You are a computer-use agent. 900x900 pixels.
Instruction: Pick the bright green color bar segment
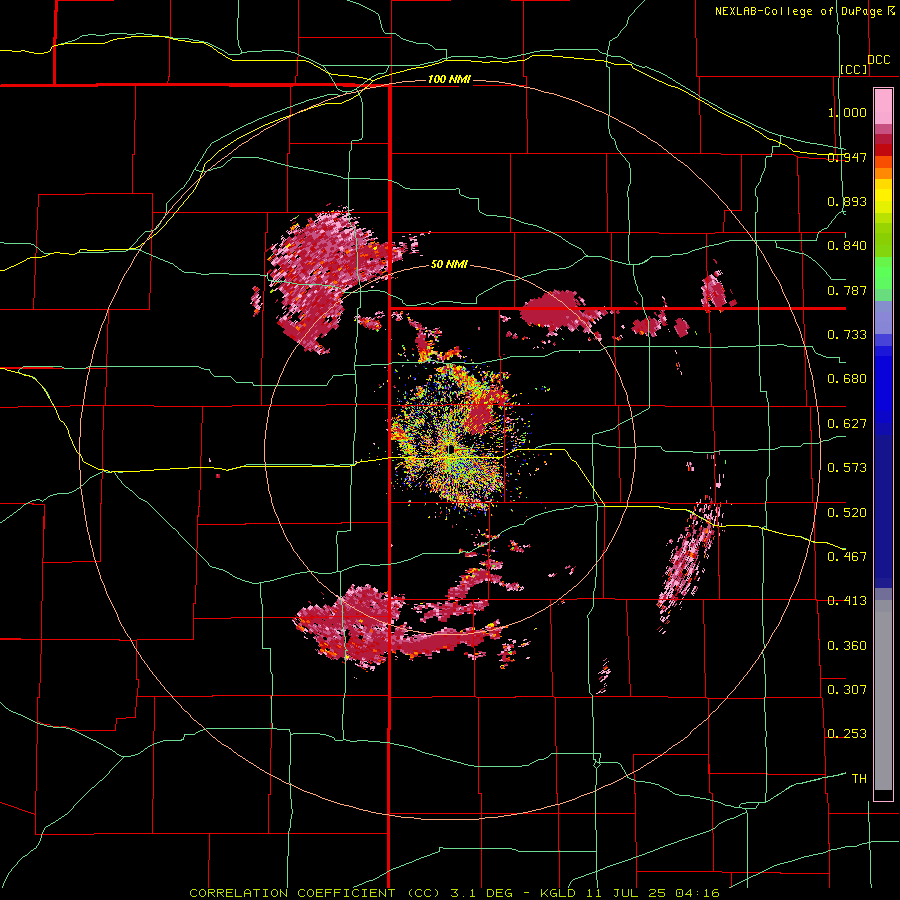883,273
